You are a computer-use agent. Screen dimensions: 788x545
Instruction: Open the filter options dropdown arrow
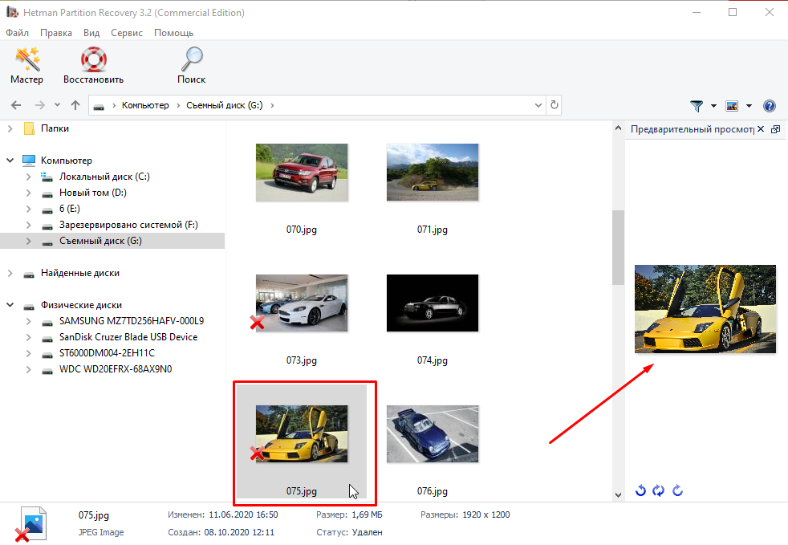click(x=714, y=106)
